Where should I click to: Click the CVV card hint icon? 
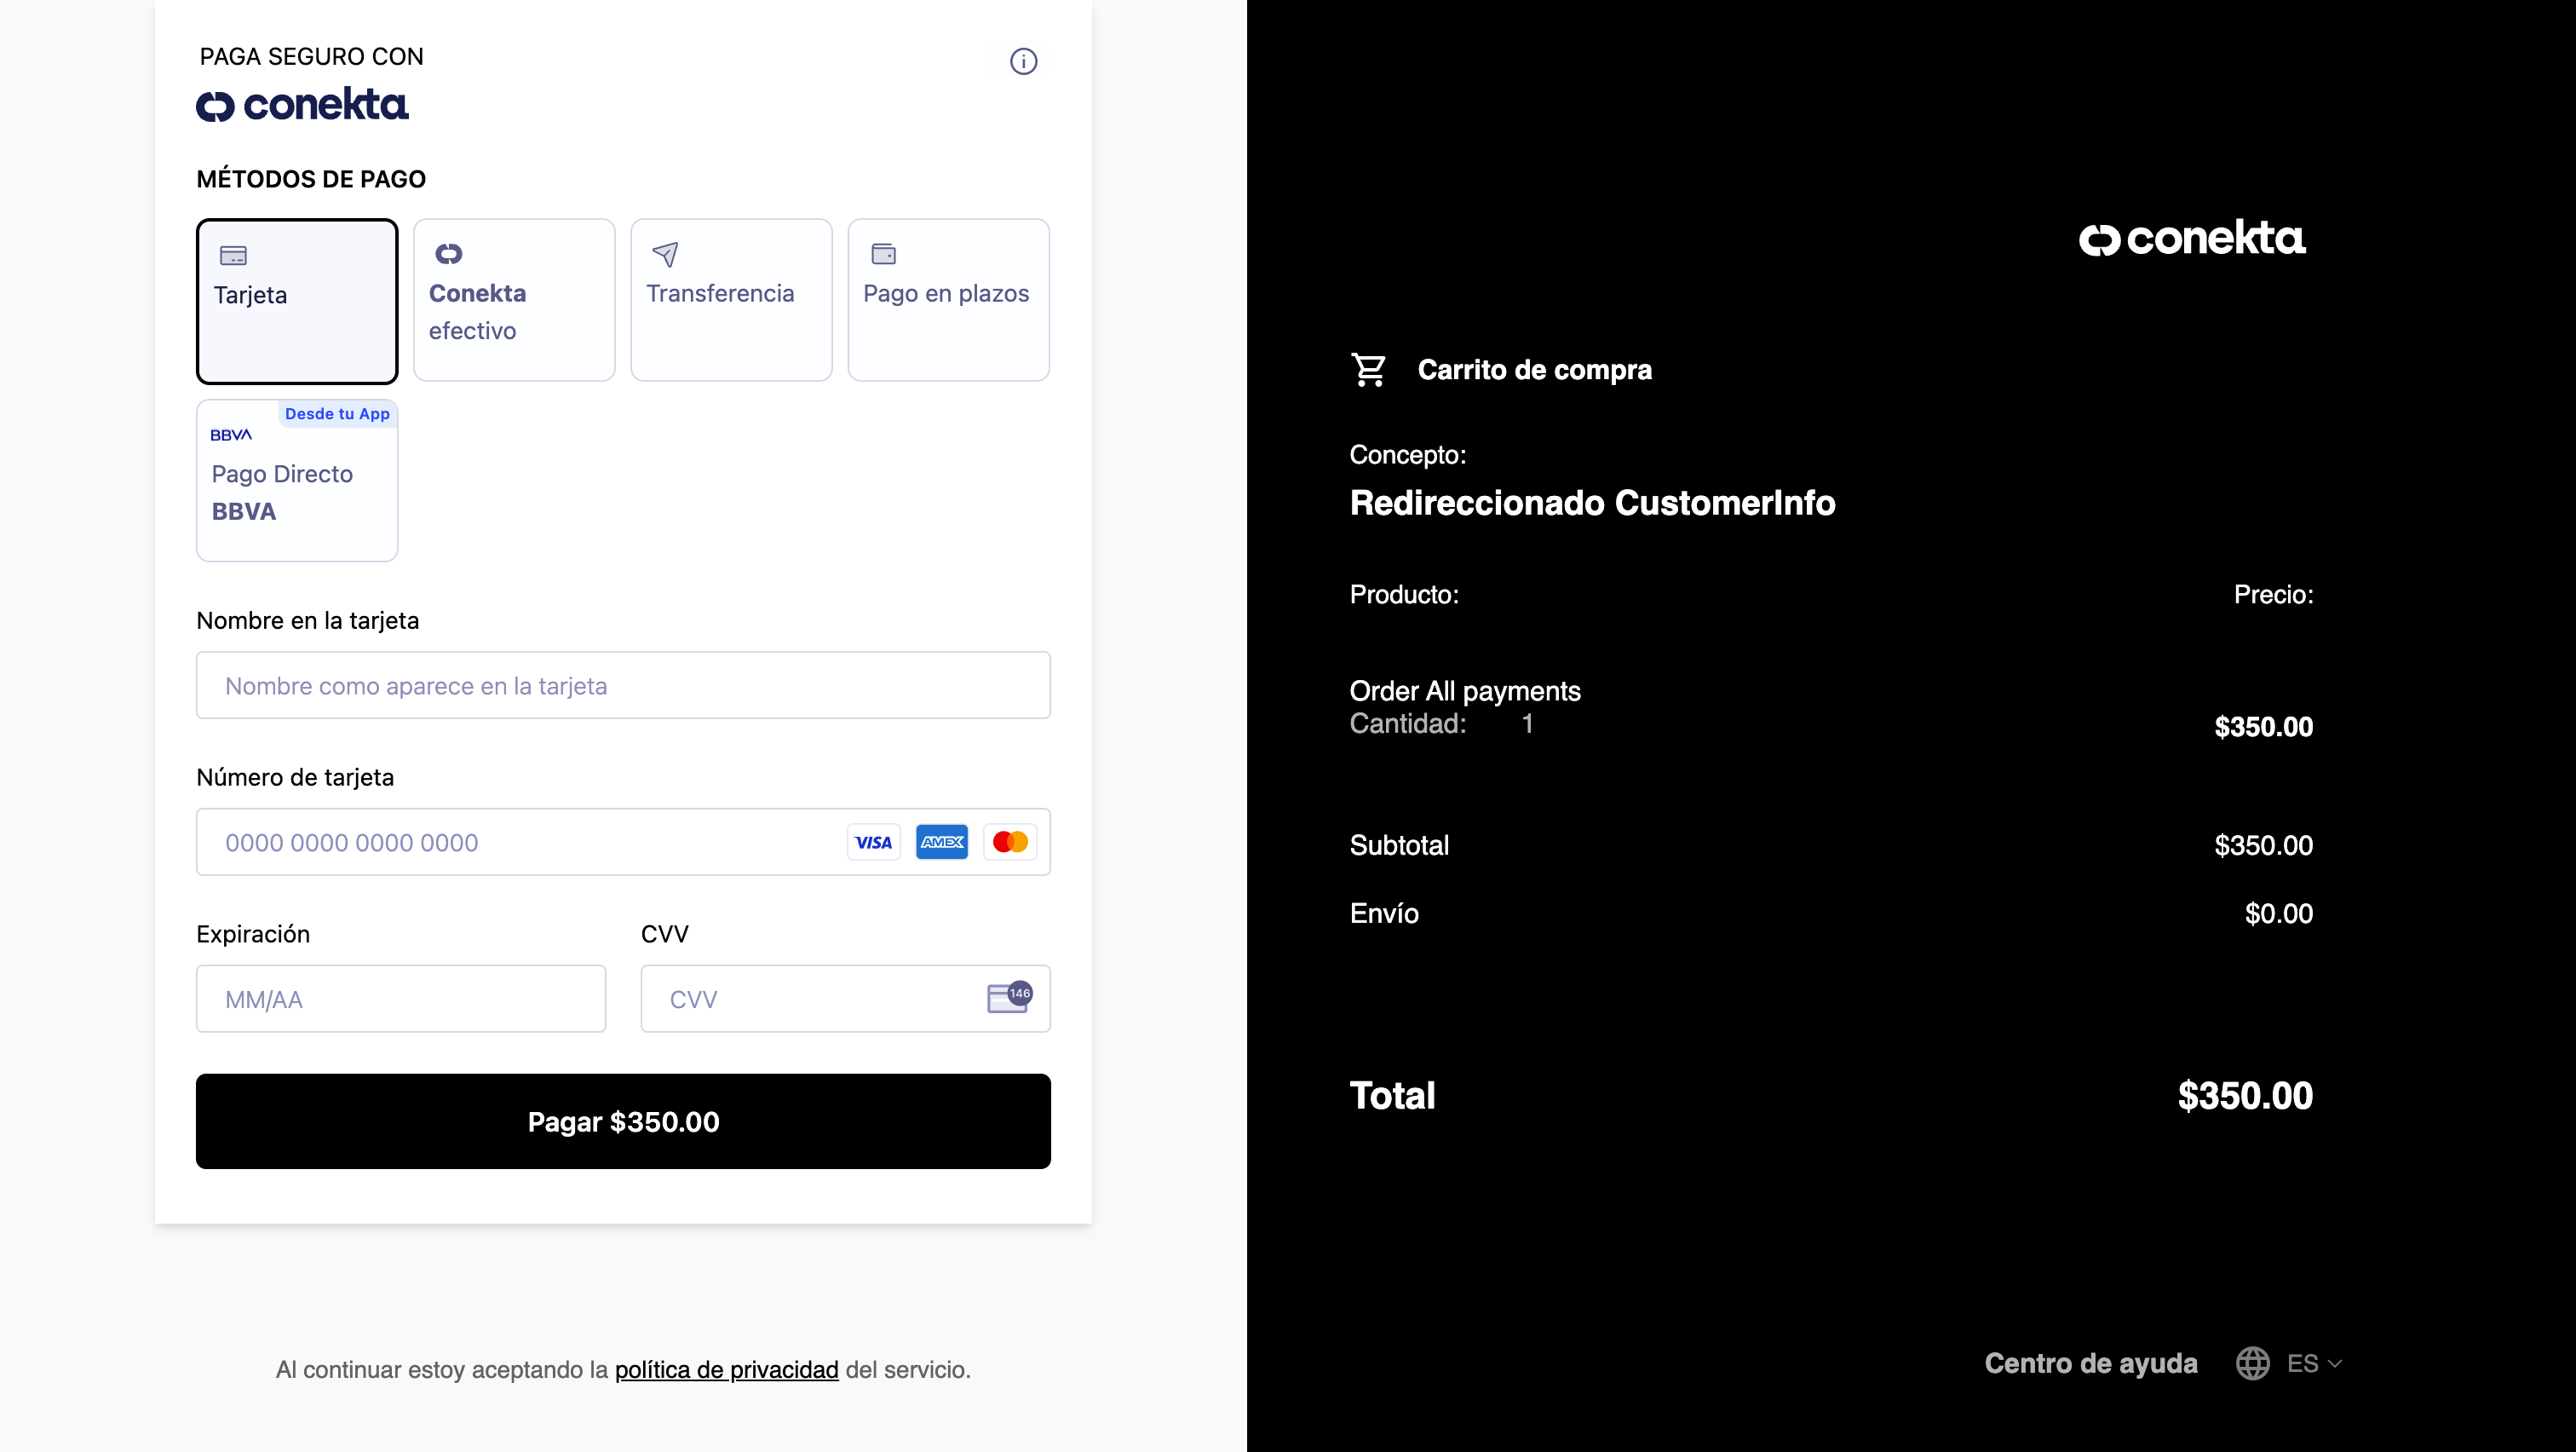1009,997
